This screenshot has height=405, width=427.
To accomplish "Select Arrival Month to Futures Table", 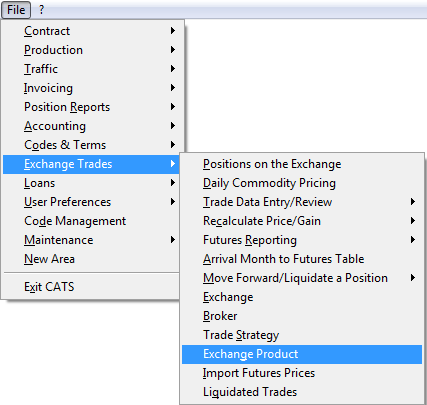I will pos(302,259).
